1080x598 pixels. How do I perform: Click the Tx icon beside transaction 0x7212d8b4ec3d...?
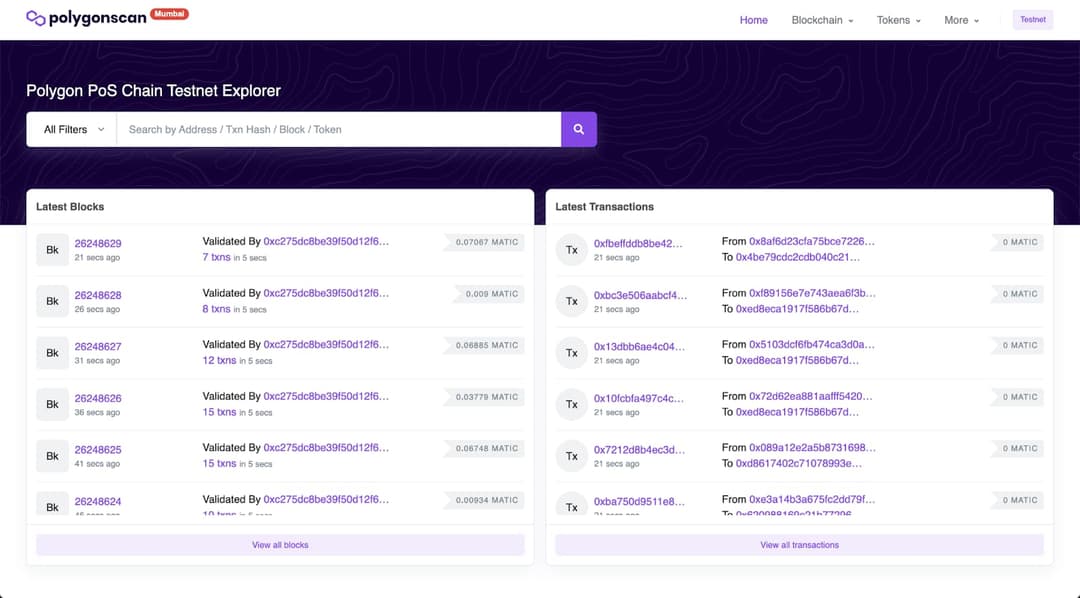pos(571,455)
